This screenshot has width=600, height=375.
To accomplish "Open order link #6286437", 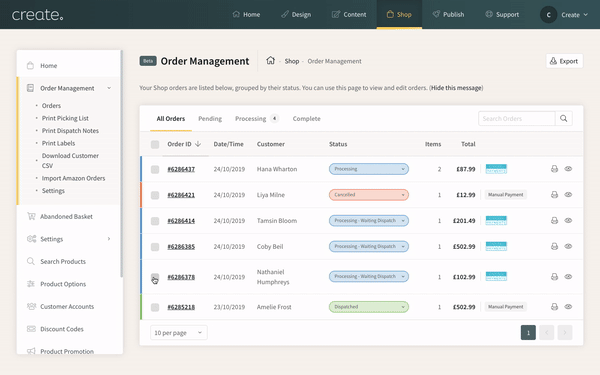I will click(181, 169).
